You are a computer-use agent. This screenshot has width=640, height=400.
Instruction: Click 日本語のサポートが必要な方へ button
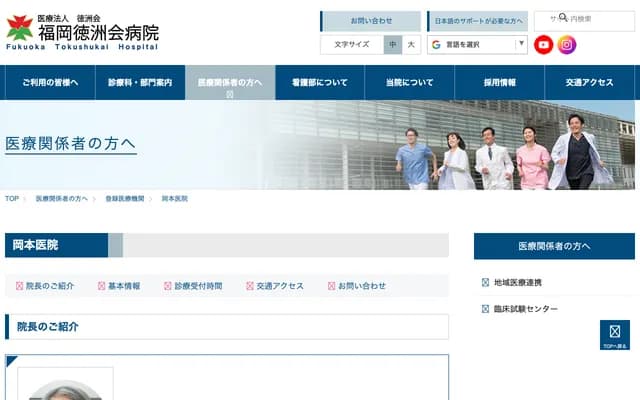pos(478,21)
